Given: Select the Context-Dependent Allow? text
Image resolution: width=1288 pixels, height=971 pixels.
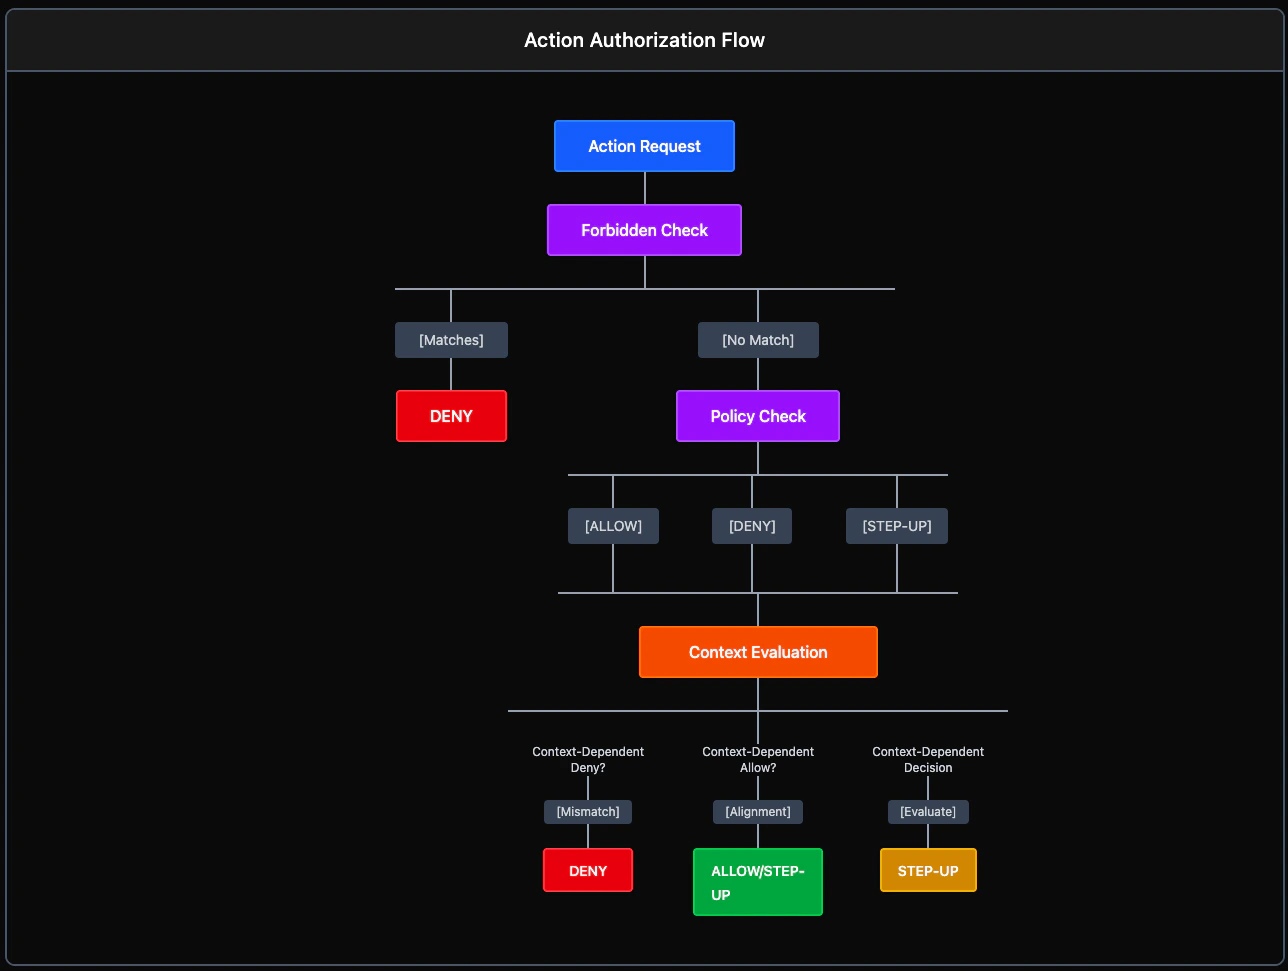Looking at the screenshot, I should [x=757, y=759].
